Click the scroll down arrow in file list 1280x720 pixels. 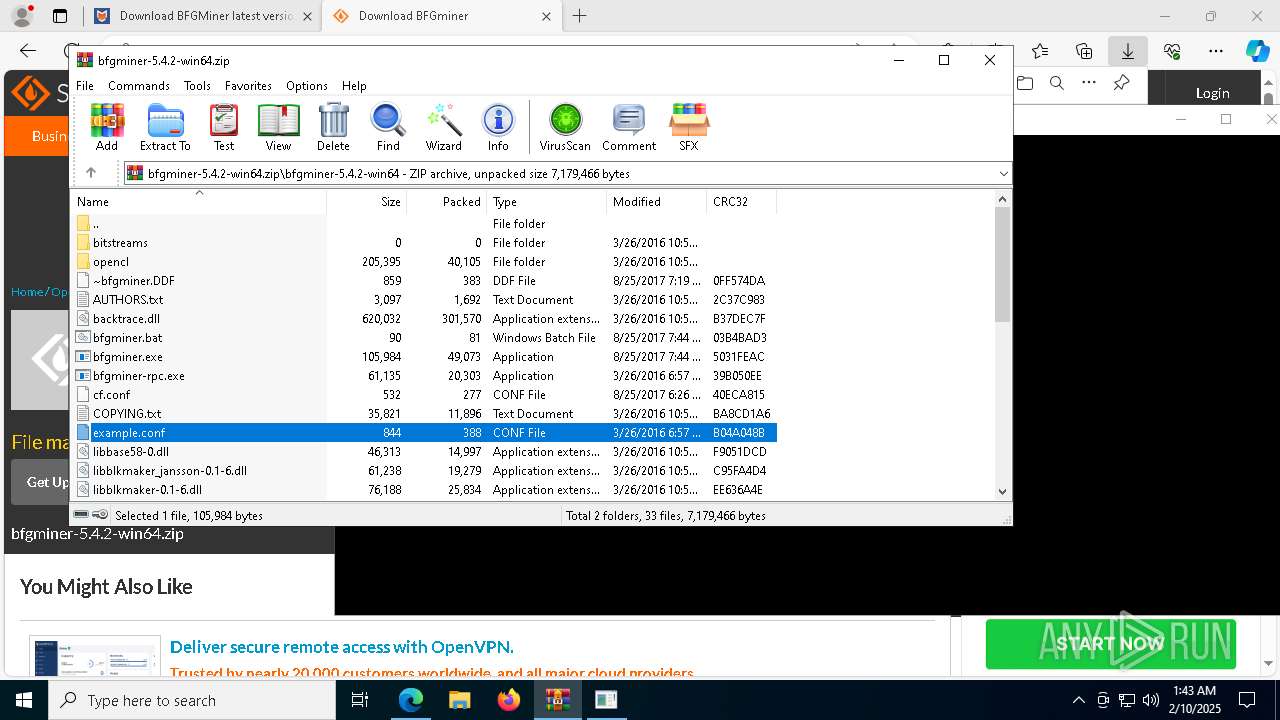[x=1002, y=491]
